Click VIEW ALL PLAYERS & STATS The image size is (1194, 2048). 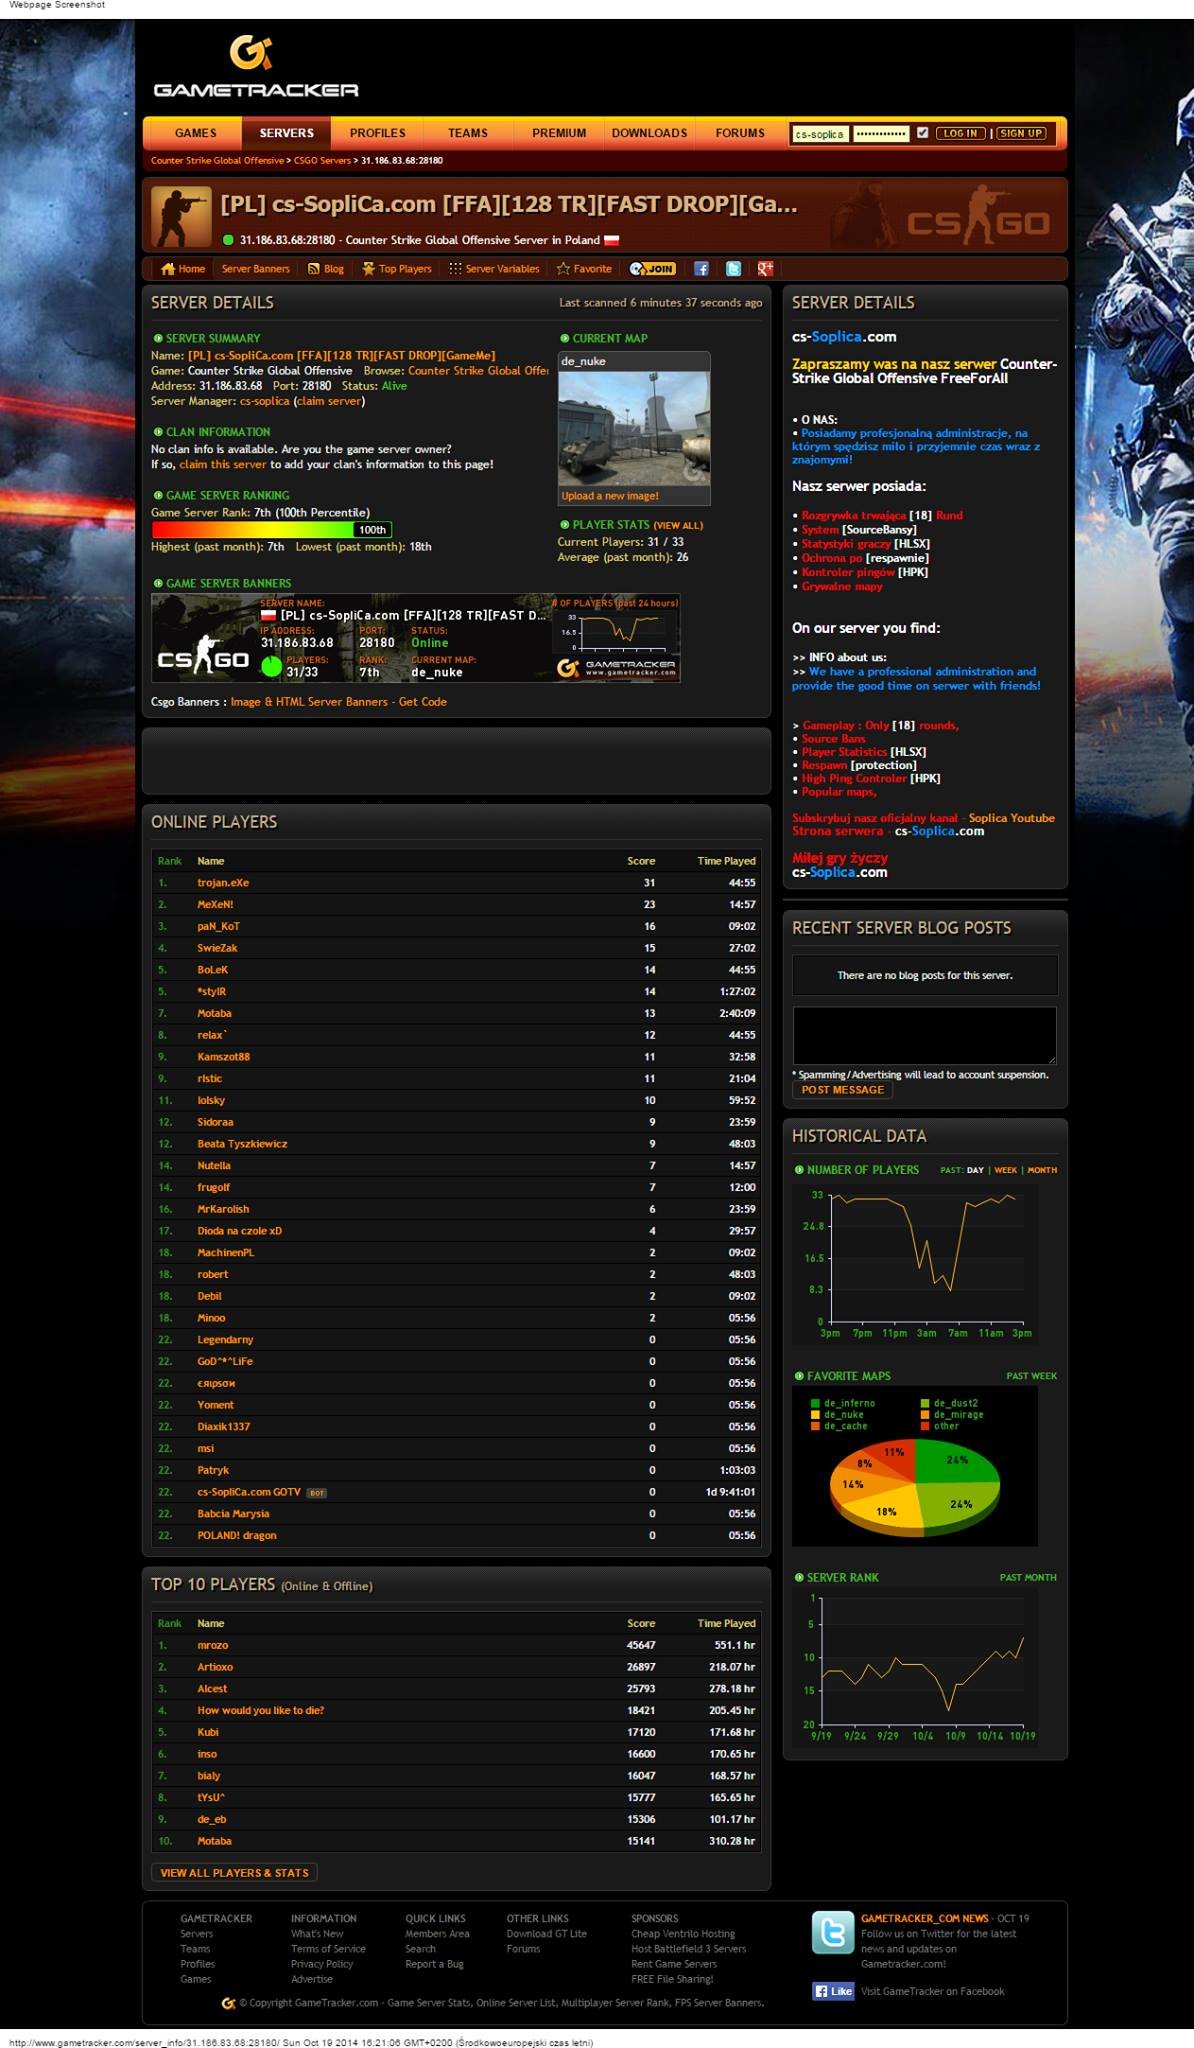pos(235,1873)
